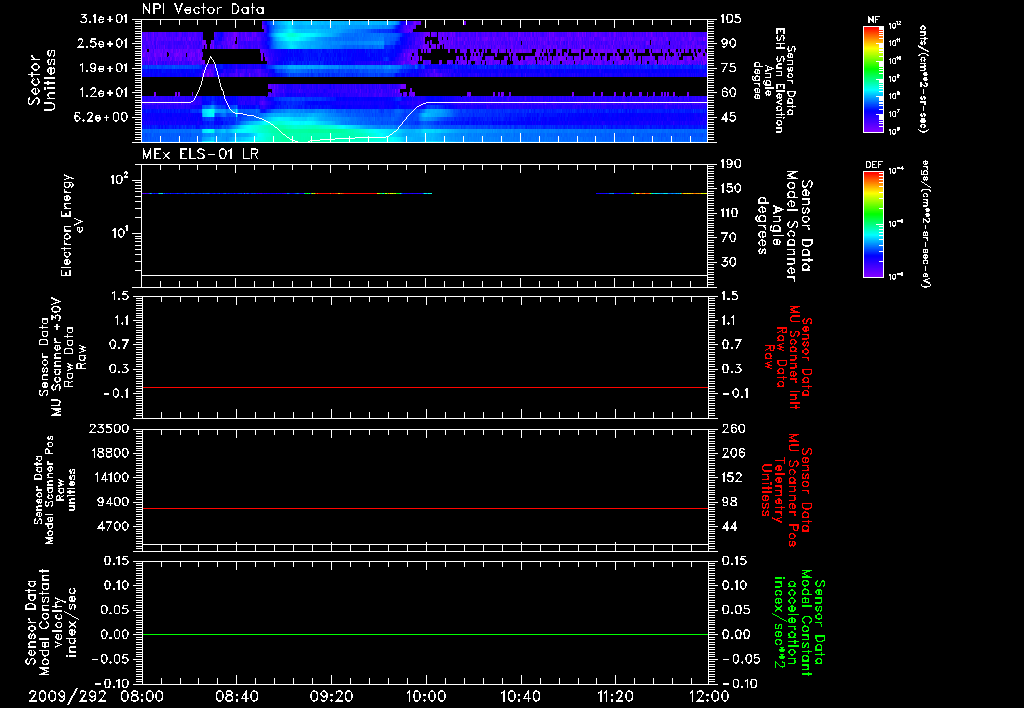
Task: Click the green 'Model Constant acceleration' label
Action: pos(799,623)
